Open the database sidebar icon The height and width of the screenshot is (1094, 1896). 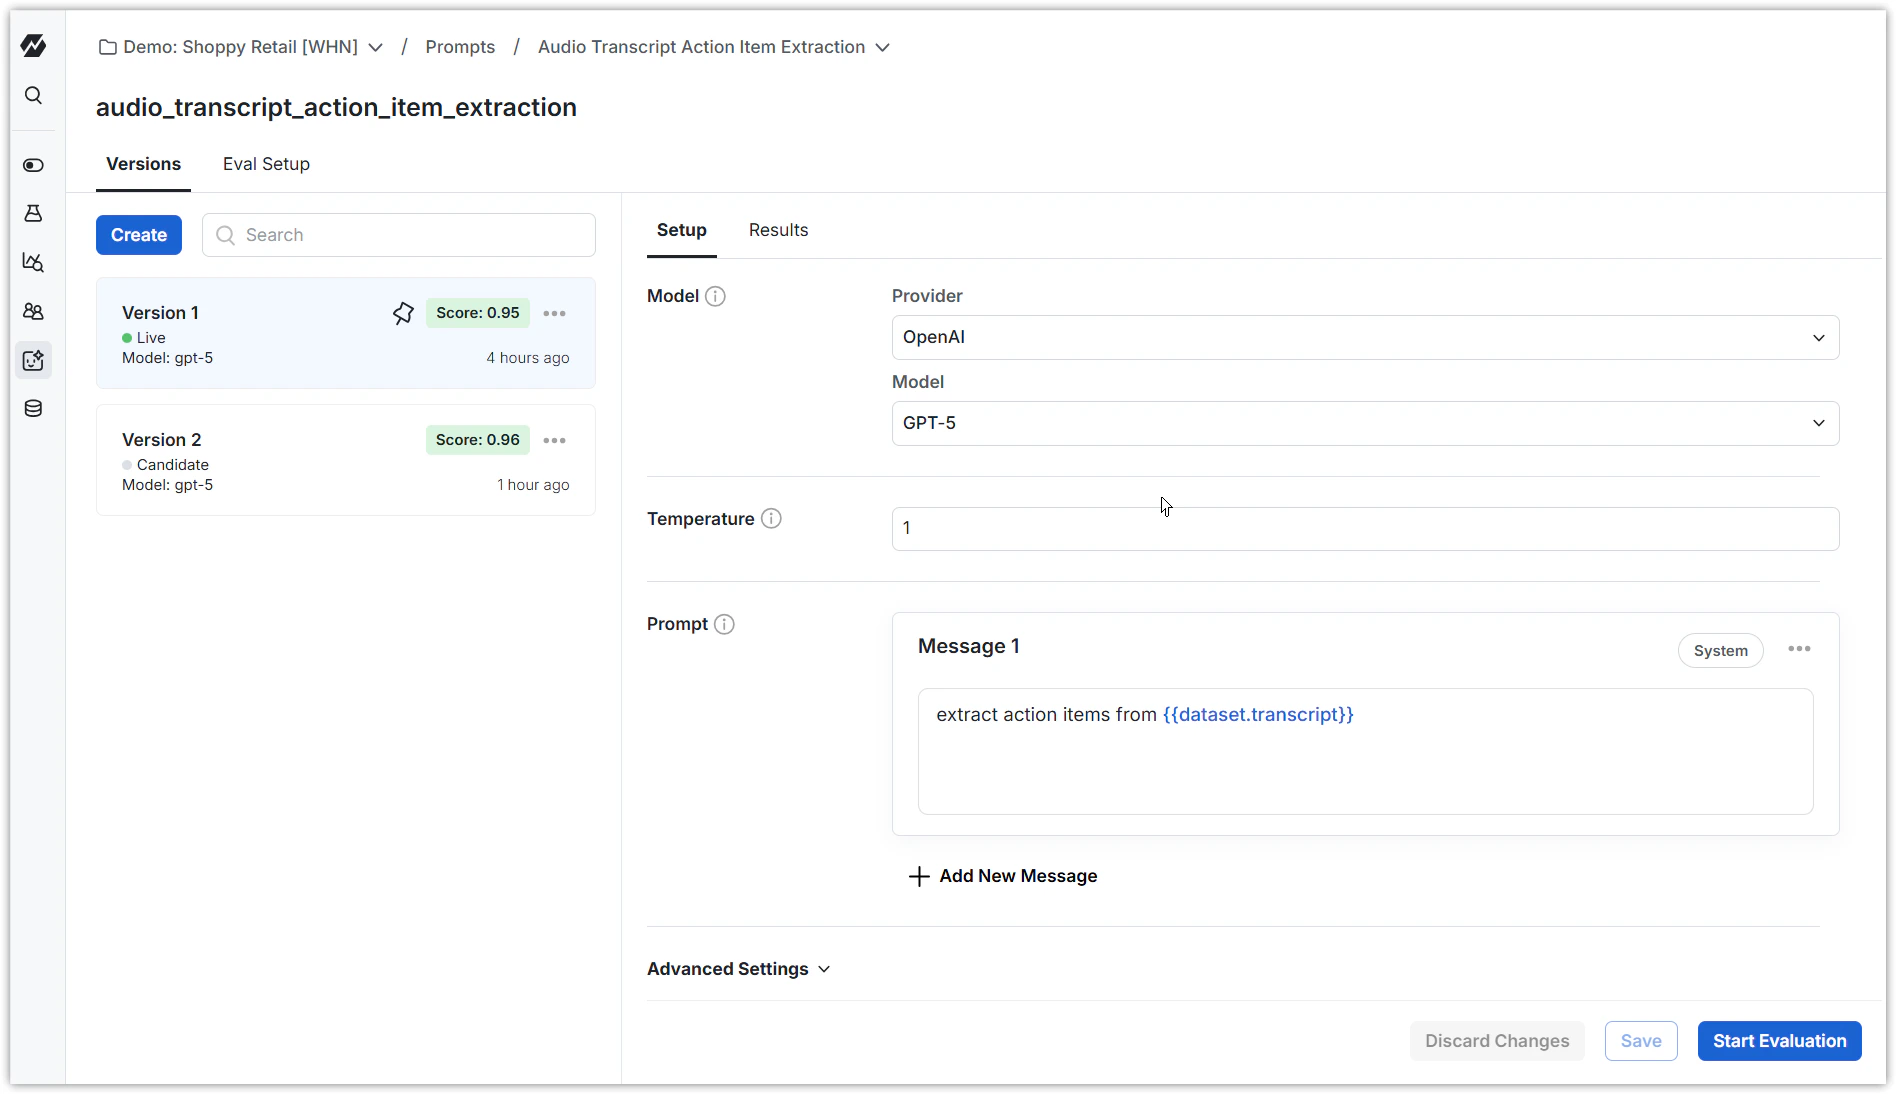pos(33,408)
